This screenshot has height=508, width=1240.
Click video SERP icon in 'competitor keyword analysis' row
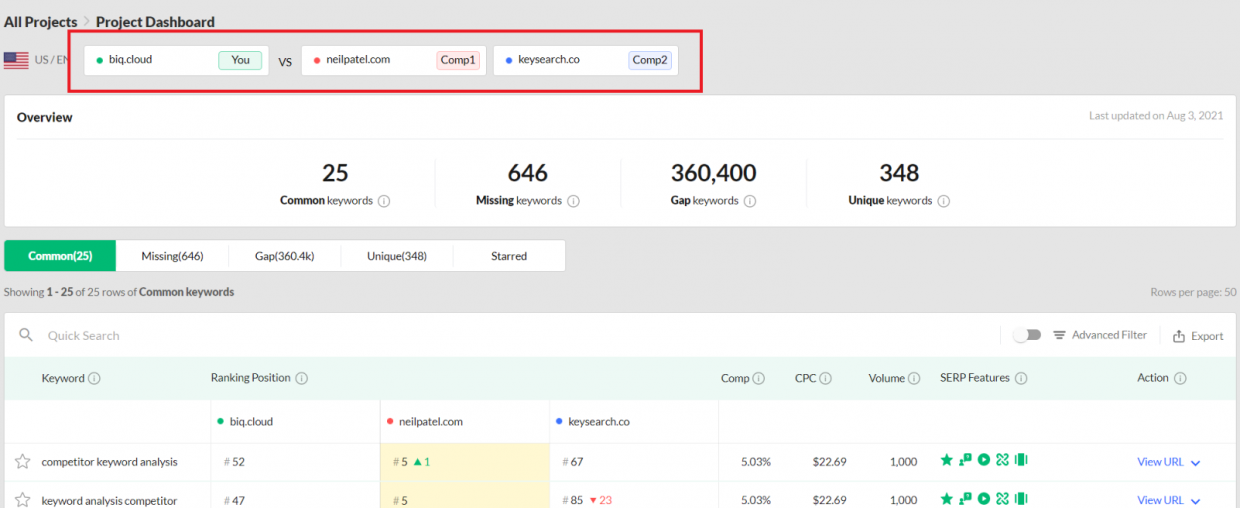984,460
